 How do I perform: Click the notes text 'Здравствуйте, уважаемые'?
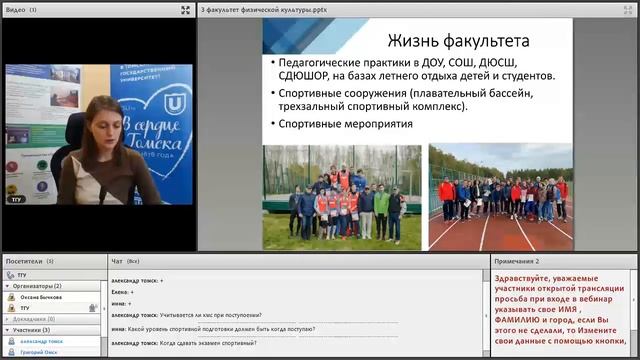coord(546,278)
